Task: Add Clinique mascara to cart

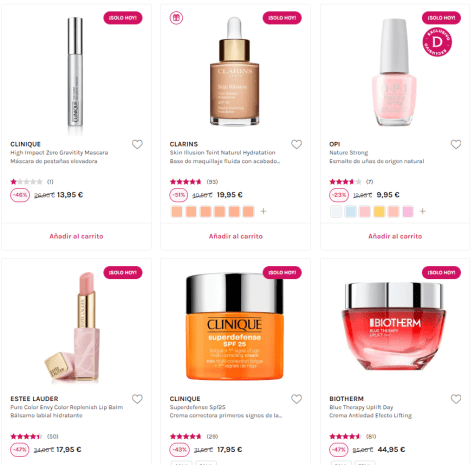Action: pyautogui.click(x=76, y=236)
